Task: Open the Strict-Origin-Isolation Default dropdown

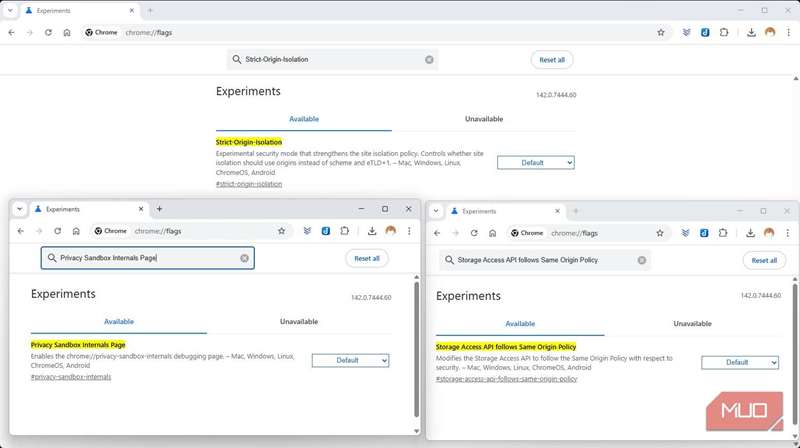Action: pos(535,162)
